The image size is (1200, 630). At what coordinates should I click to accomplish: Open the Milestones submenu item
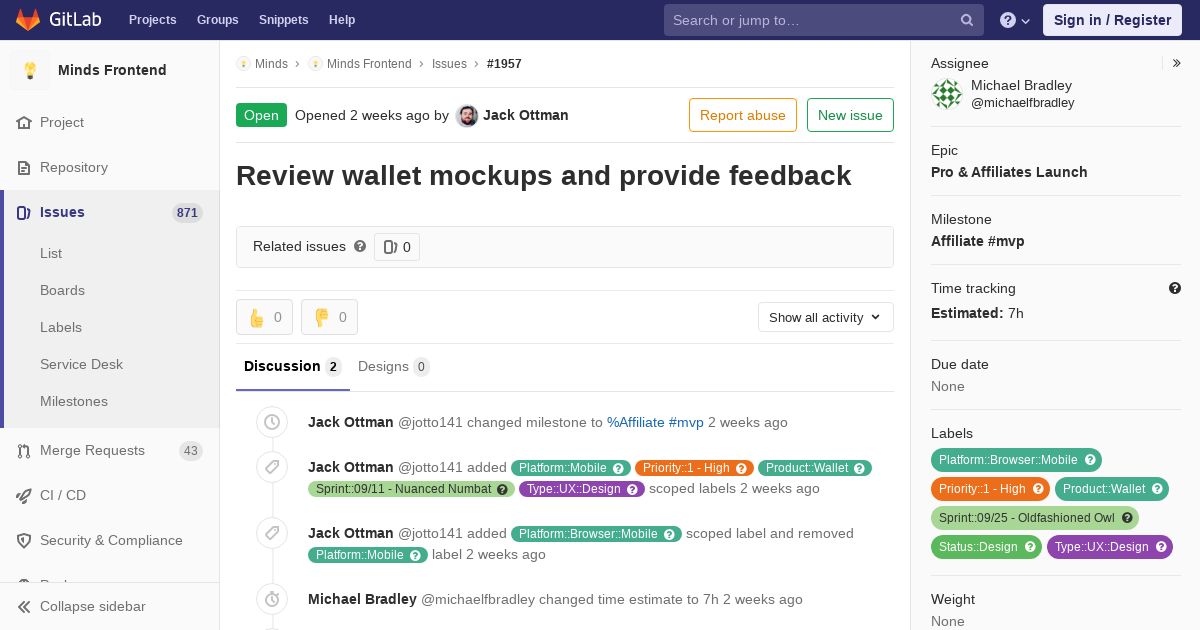coord(74,401)
